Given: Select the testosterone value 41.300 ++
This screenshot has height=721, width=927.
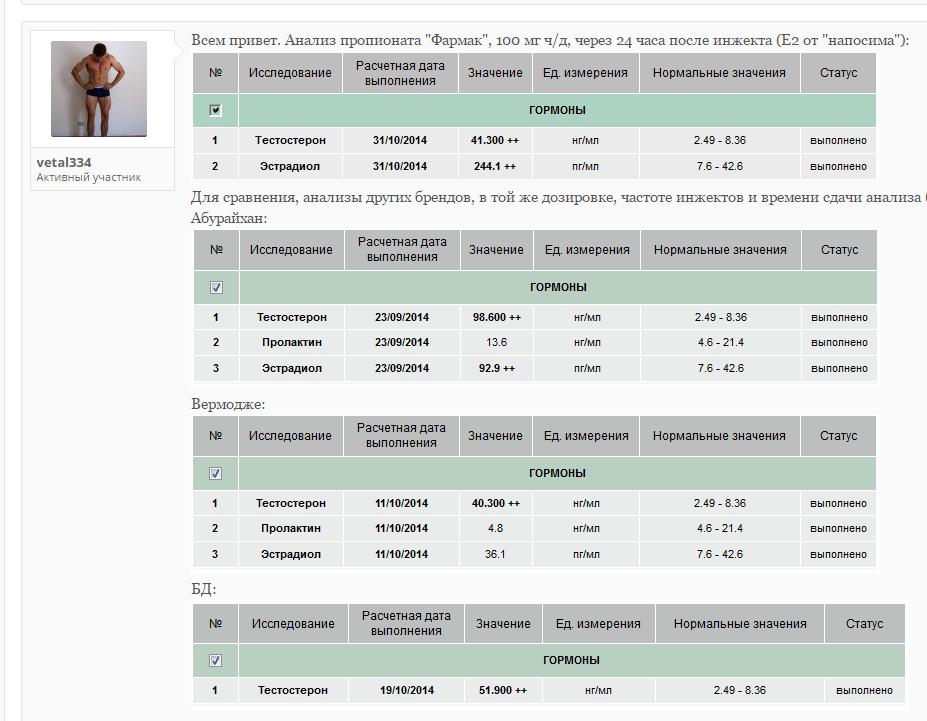Looking at the screenshot, I should [x=495, y=141].
